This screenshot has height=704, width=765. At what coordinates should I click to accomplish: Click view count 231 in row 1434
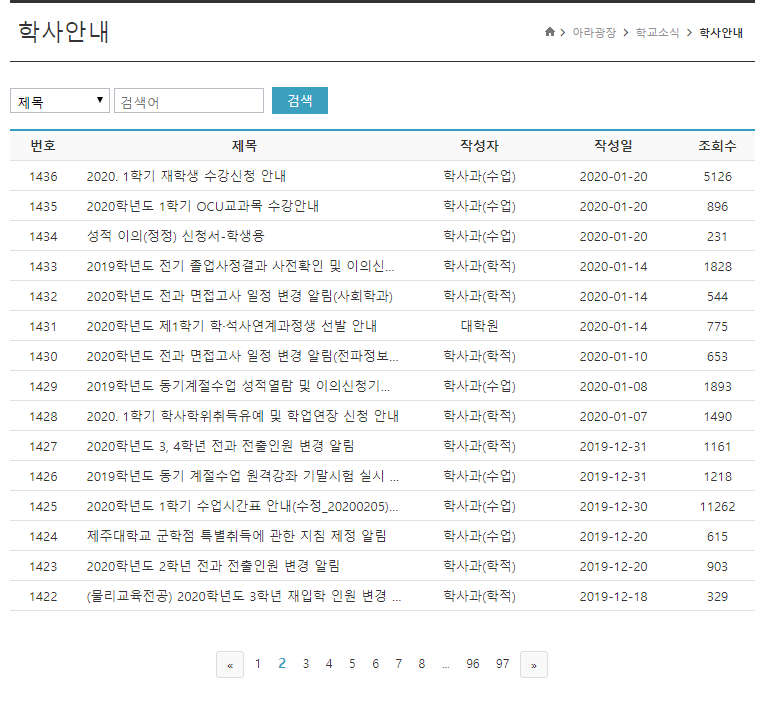click(x=717, y=237)
